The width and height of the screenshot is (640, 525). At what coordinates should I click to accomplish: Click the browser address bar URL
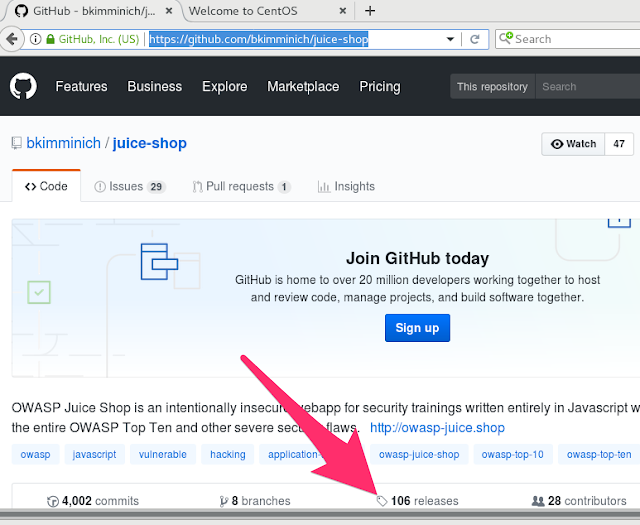pyautogui.click(x=258, y=39)
